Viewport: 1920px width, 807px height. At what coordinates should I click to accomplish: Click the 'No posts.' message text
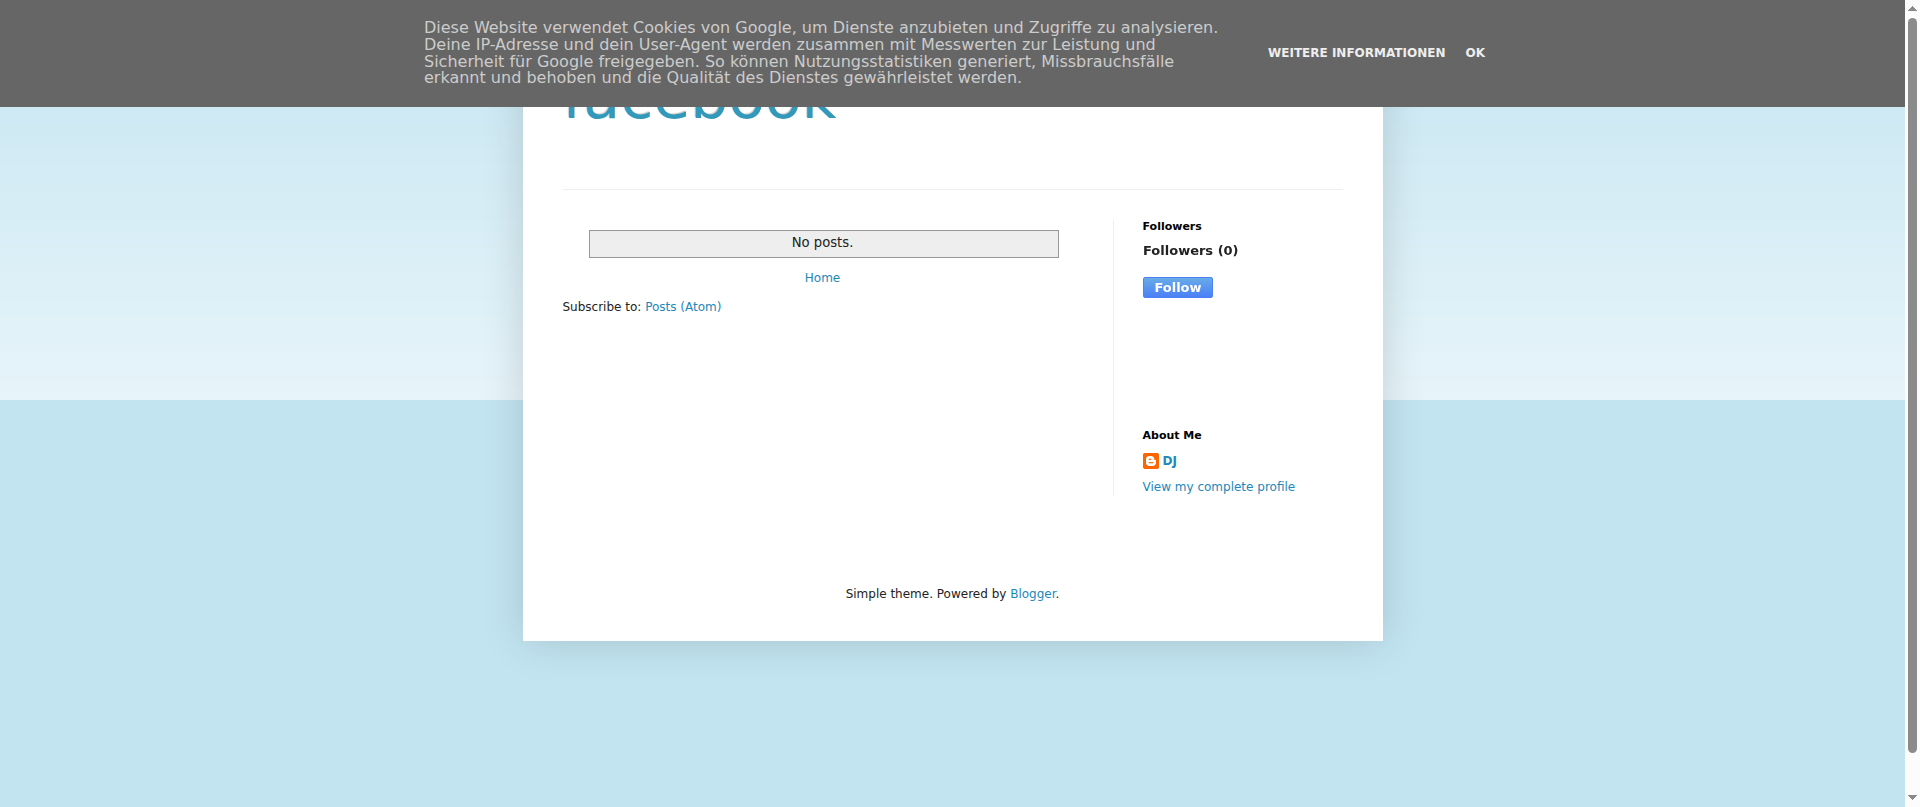[x=822, y=243]
